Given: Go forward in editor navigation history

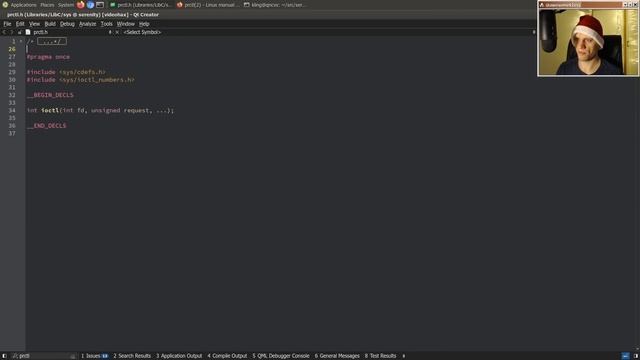Looking at the screenshot, I should tap(12, 32).
